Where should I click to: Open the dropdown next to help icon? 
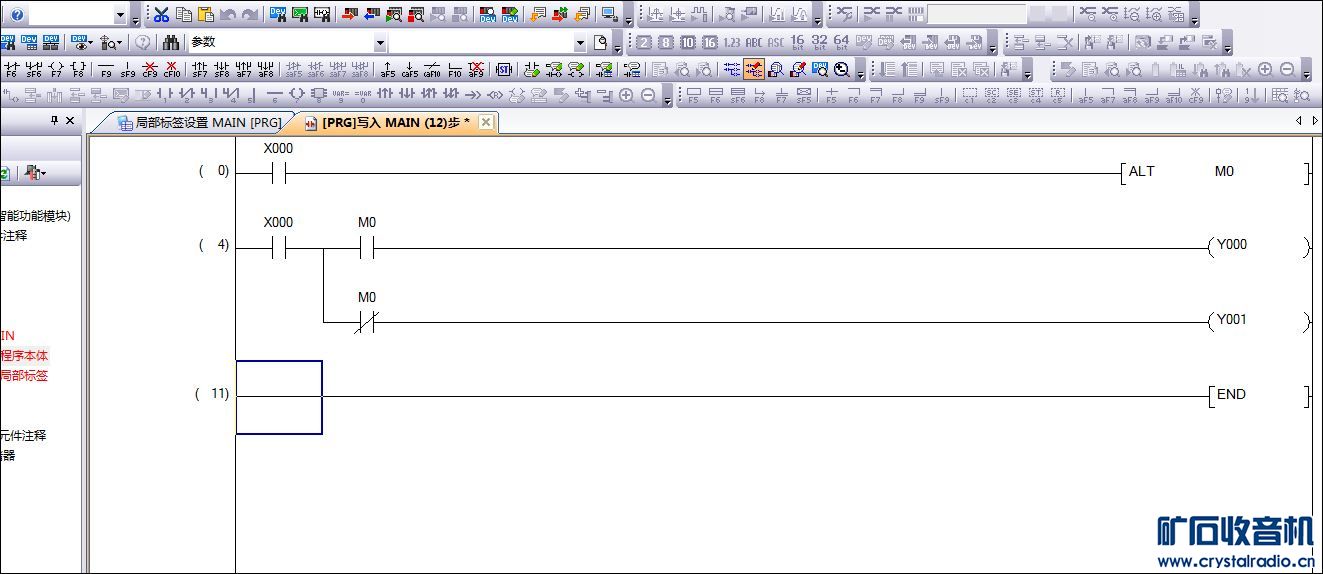(120, 15)
